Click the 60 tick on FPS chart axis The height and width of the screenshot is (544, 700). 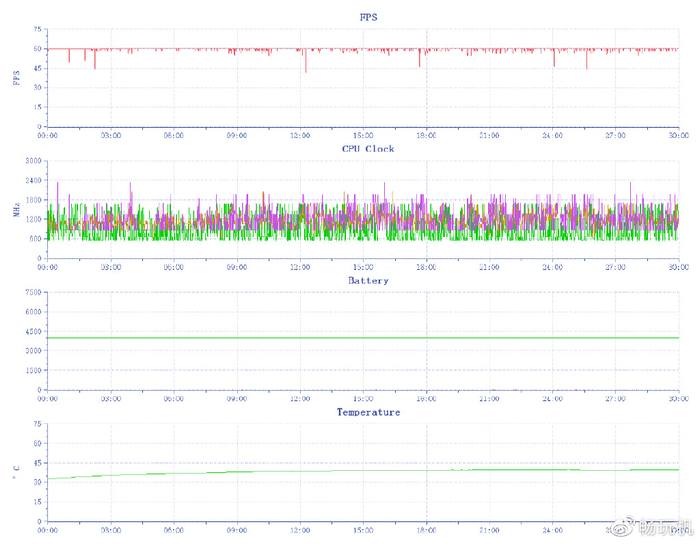(x=37, y=49)
